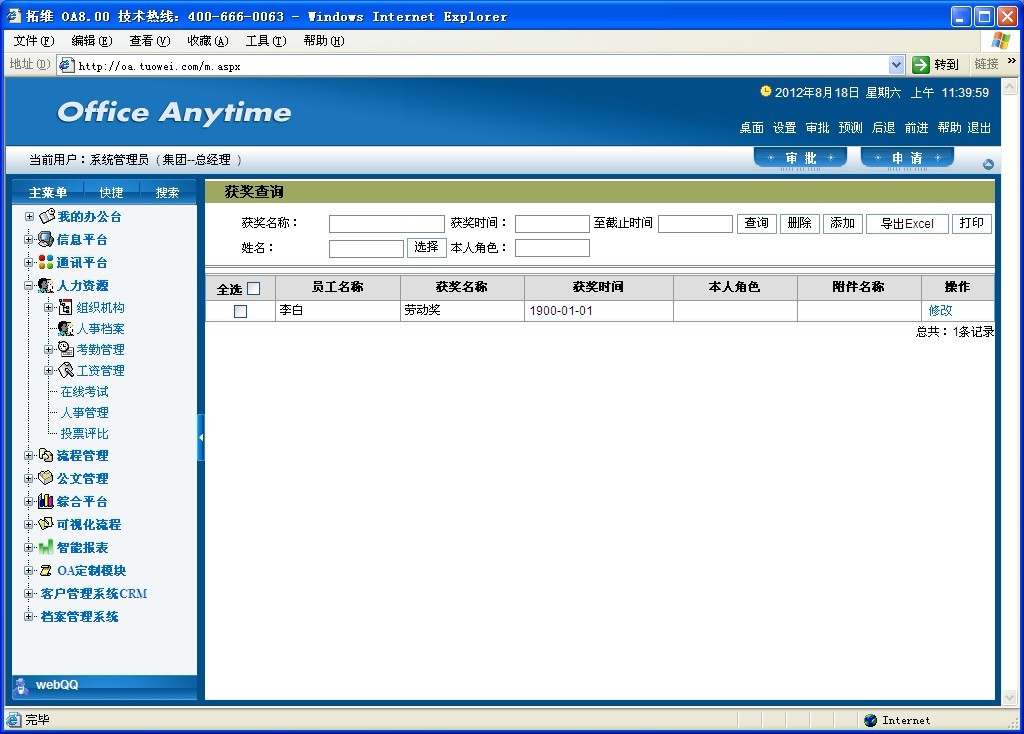
Task: Click the 通讯平台 colored icon
Action: click(x=46, y=262)
